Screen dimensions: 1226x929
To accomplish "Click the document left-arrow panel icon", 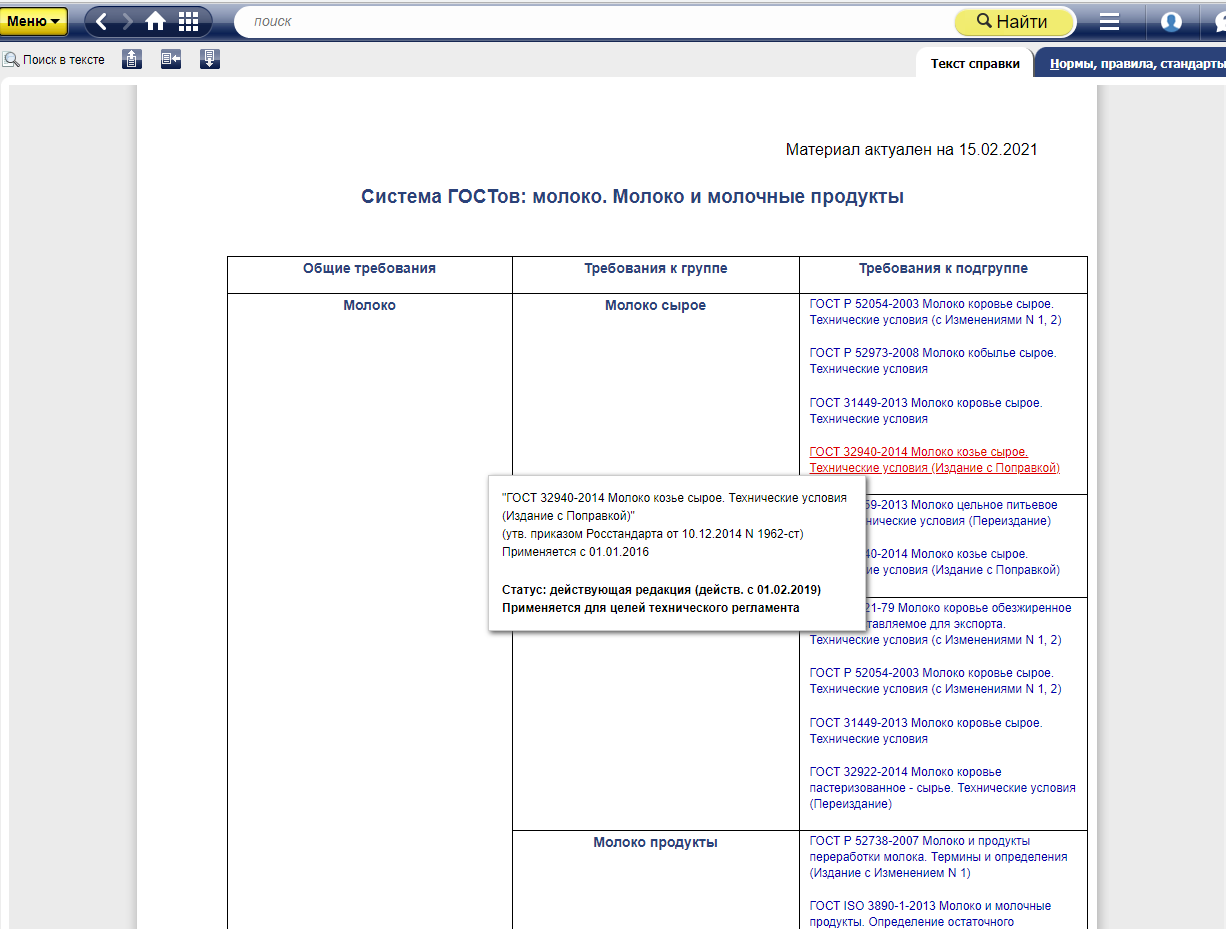I will [171, 60].
